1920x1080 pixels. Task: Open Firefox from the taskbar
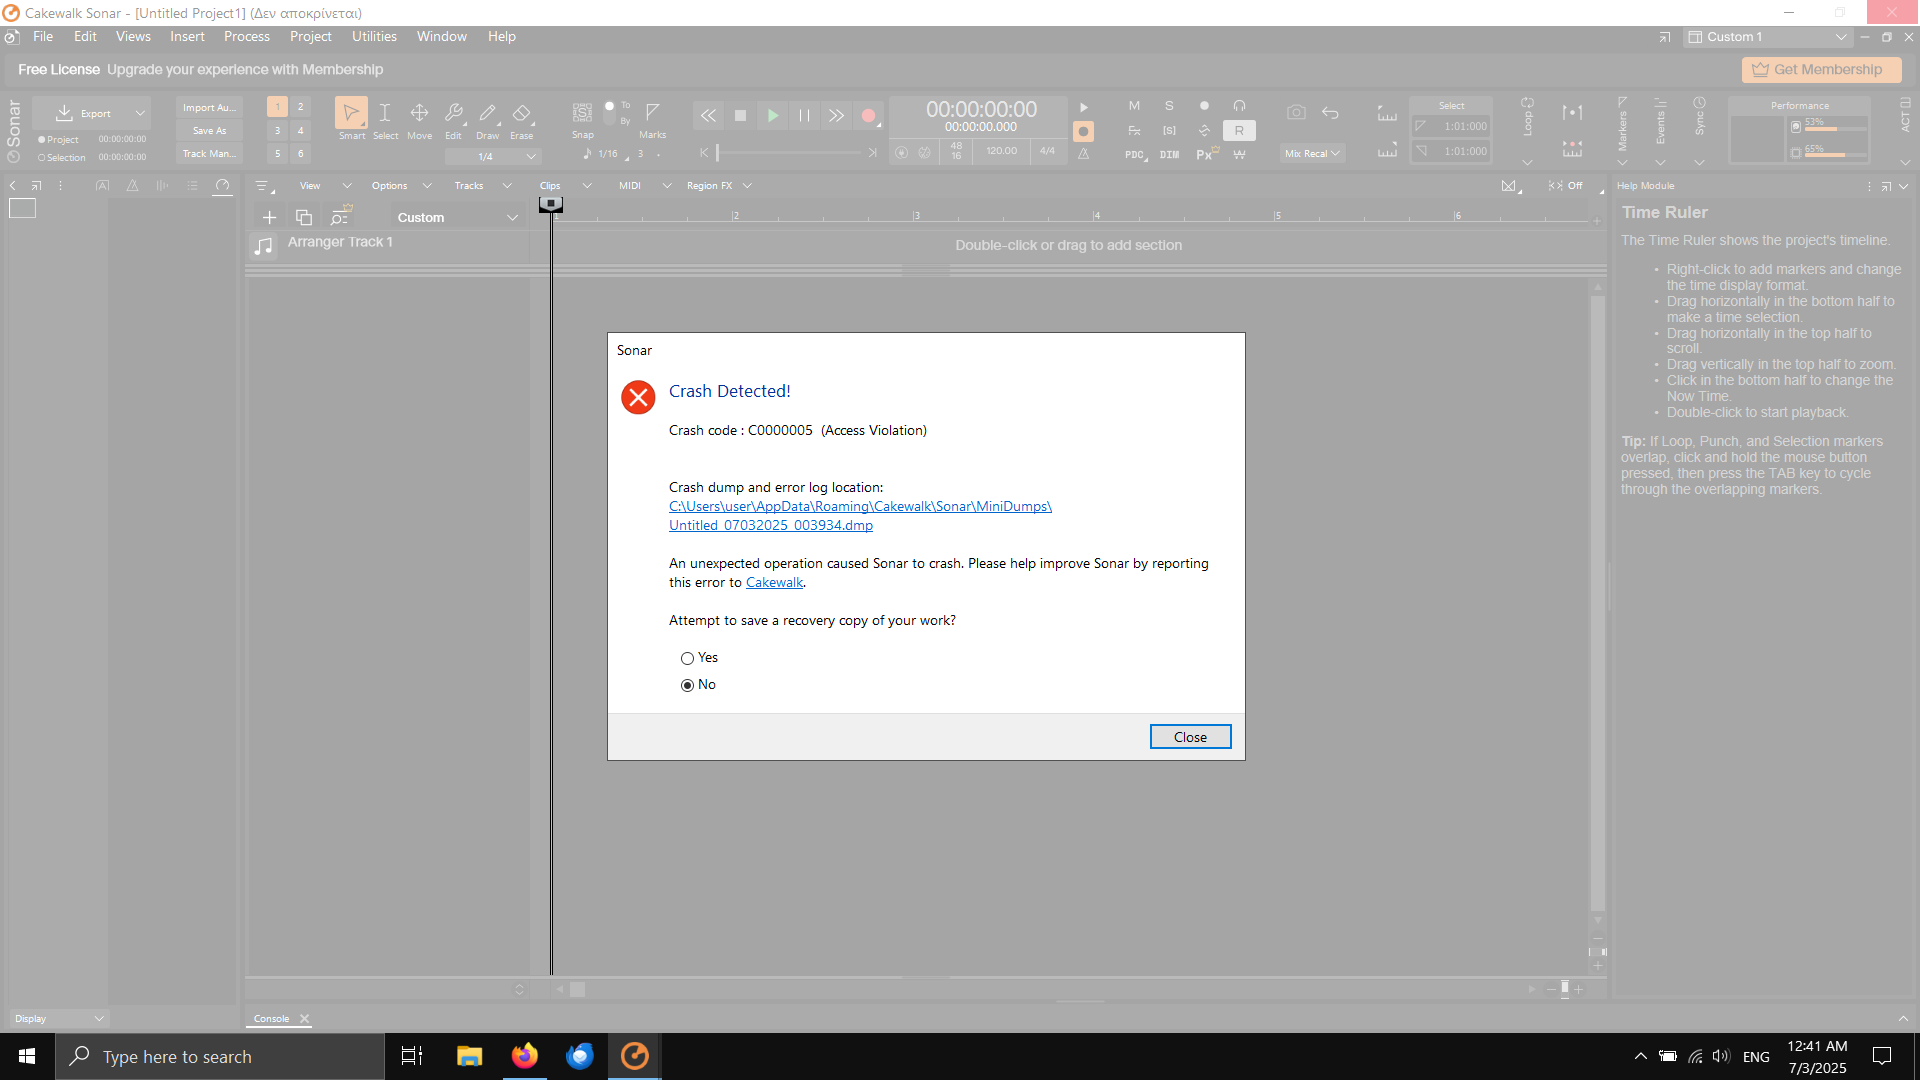[524, 1056]
